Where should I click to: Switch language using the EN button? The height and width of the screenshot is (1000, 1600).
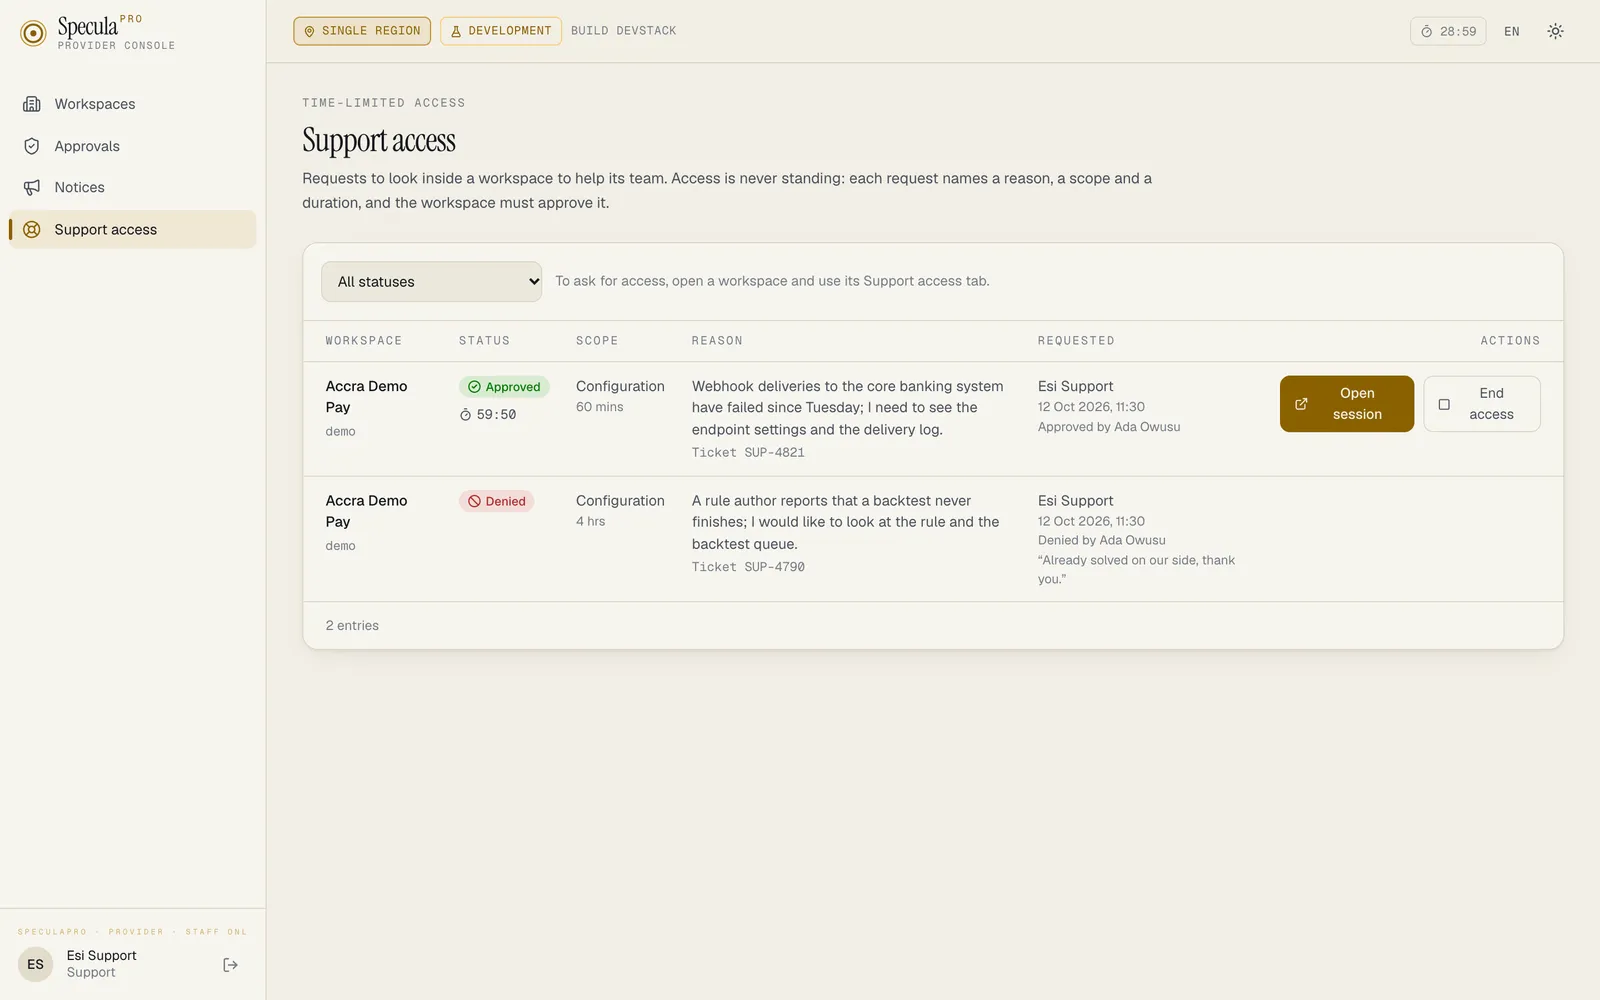[x=1512, y=31]
